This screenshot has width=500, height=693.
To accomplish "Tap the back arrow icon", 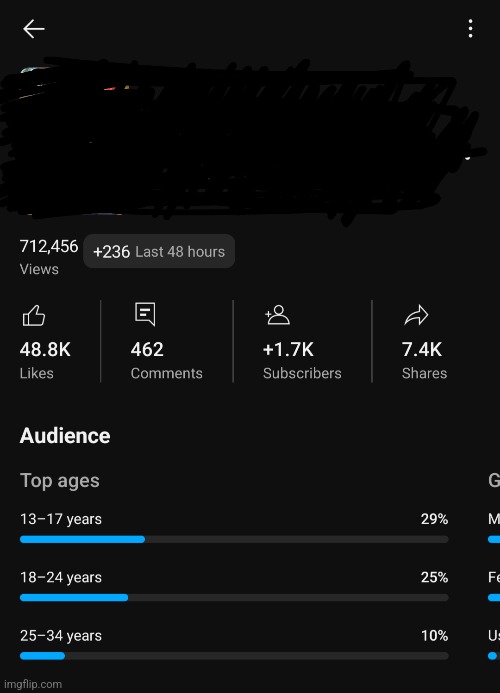I will [x=34, y=29].
